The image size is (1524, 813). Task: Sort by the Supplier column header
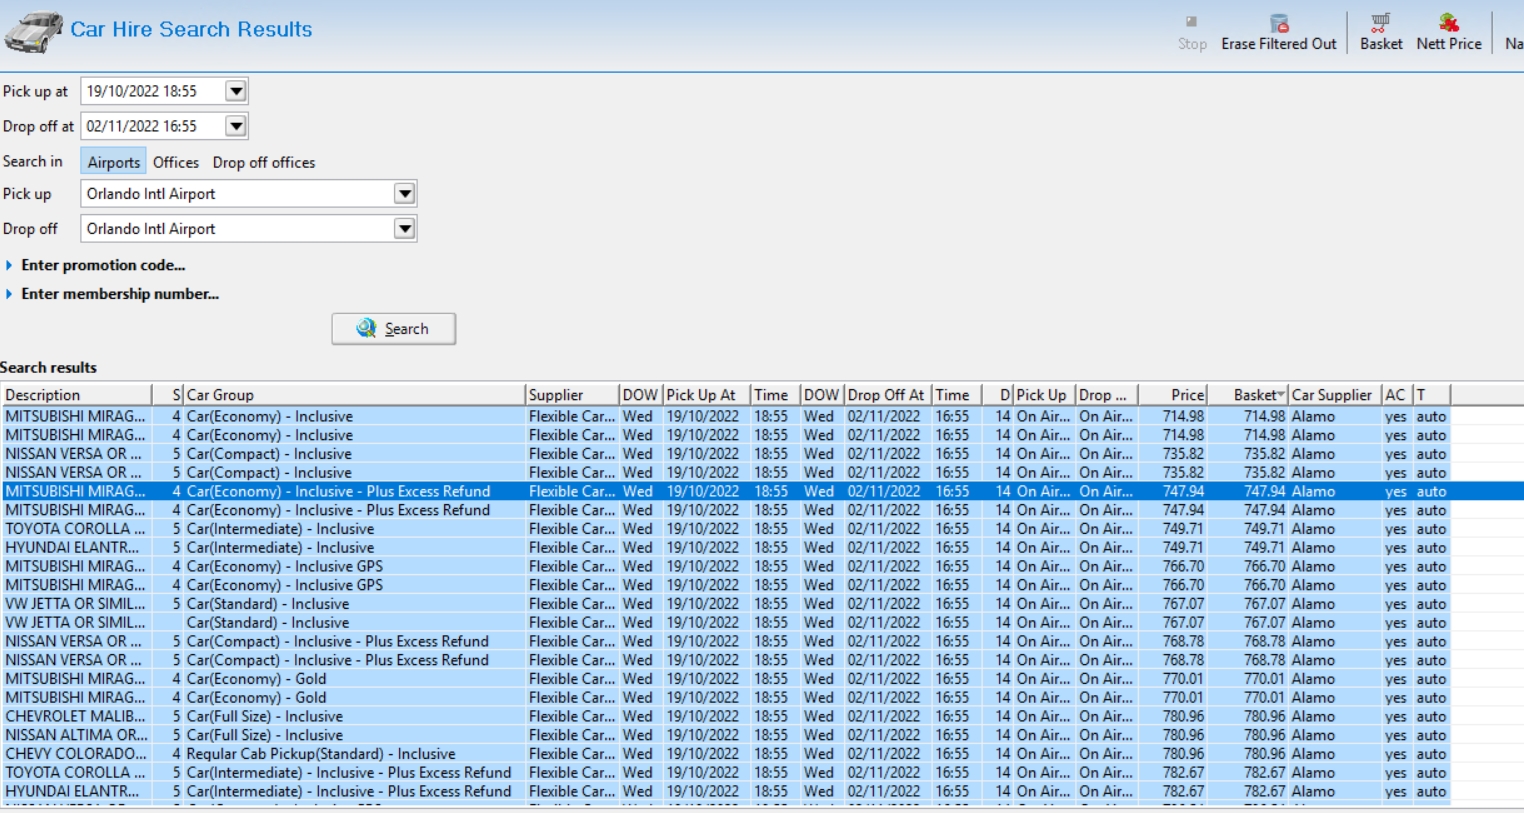tap(572, 395)
